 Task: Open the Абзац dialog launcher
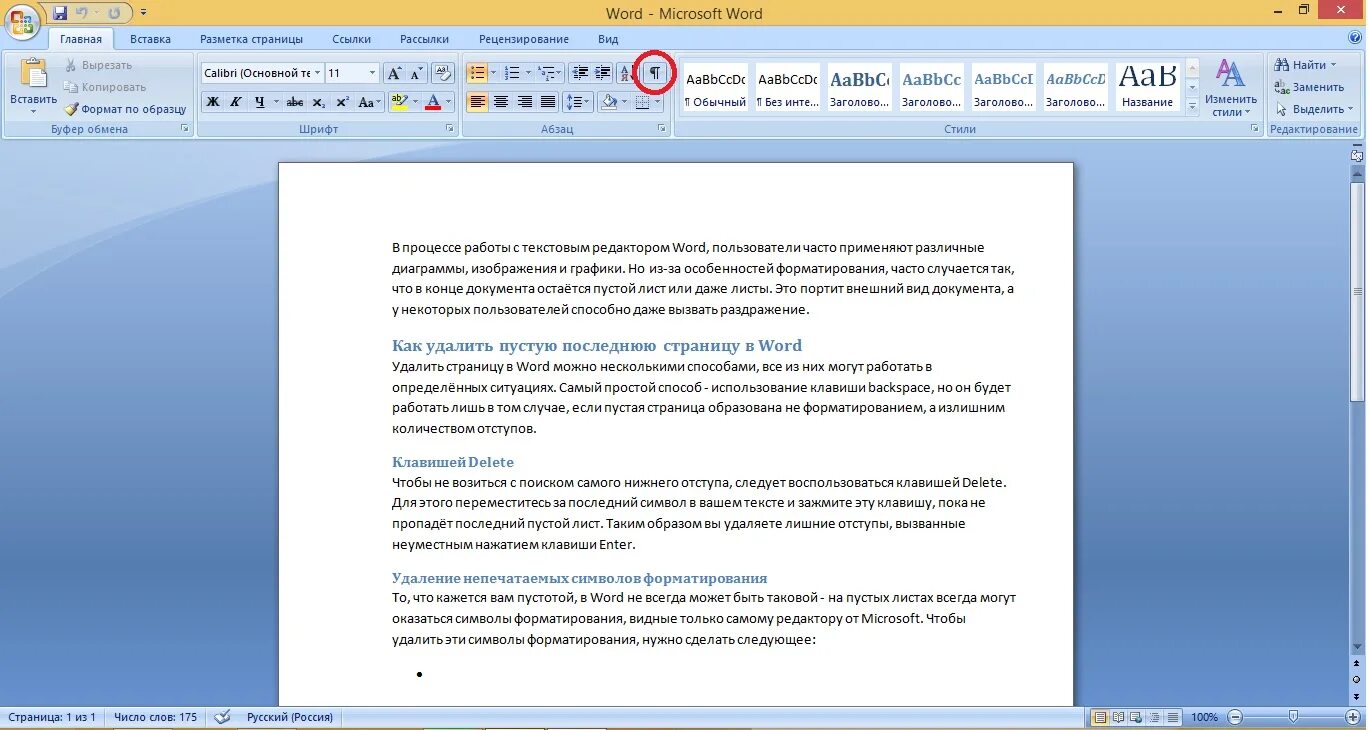click(x=662, y=129)
